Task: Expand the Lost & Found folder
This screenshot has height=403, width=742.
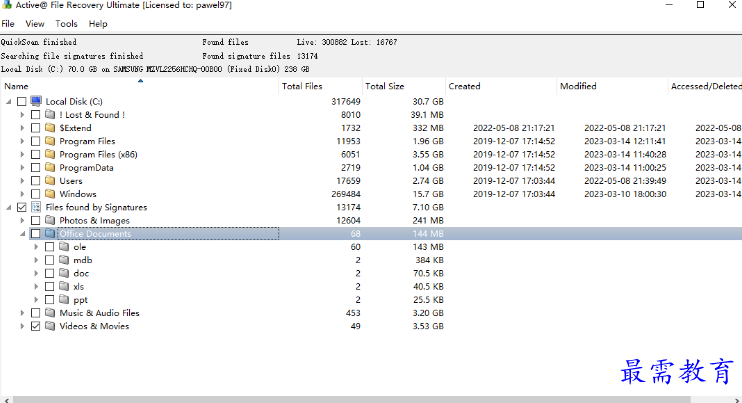Action: tap(22, 114)
